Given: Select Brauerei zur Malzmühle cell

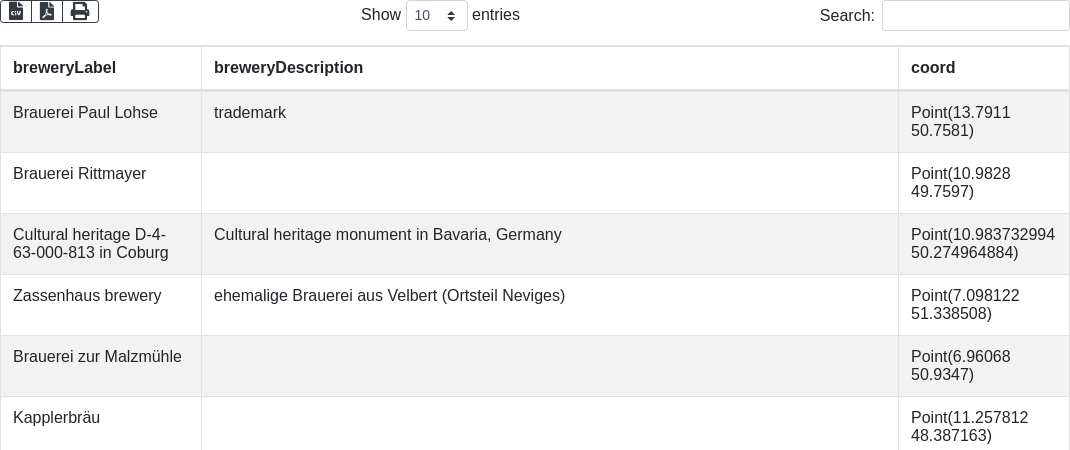Looking at the screenshot, I should point(101,365).
